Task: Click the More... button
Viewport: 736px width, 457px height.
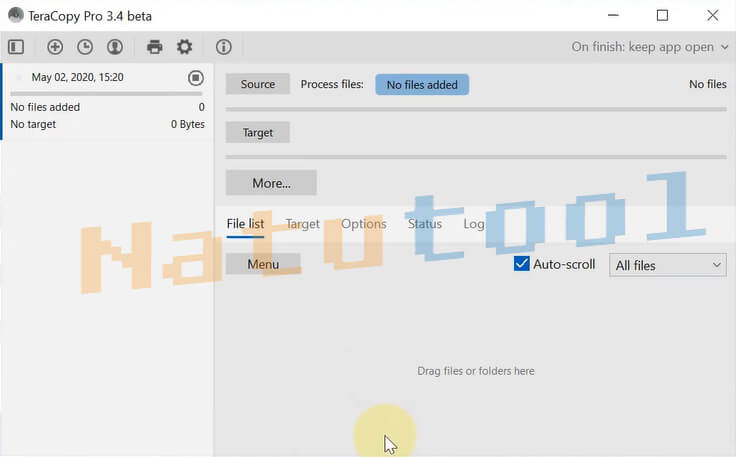Action: pos(271,183)
